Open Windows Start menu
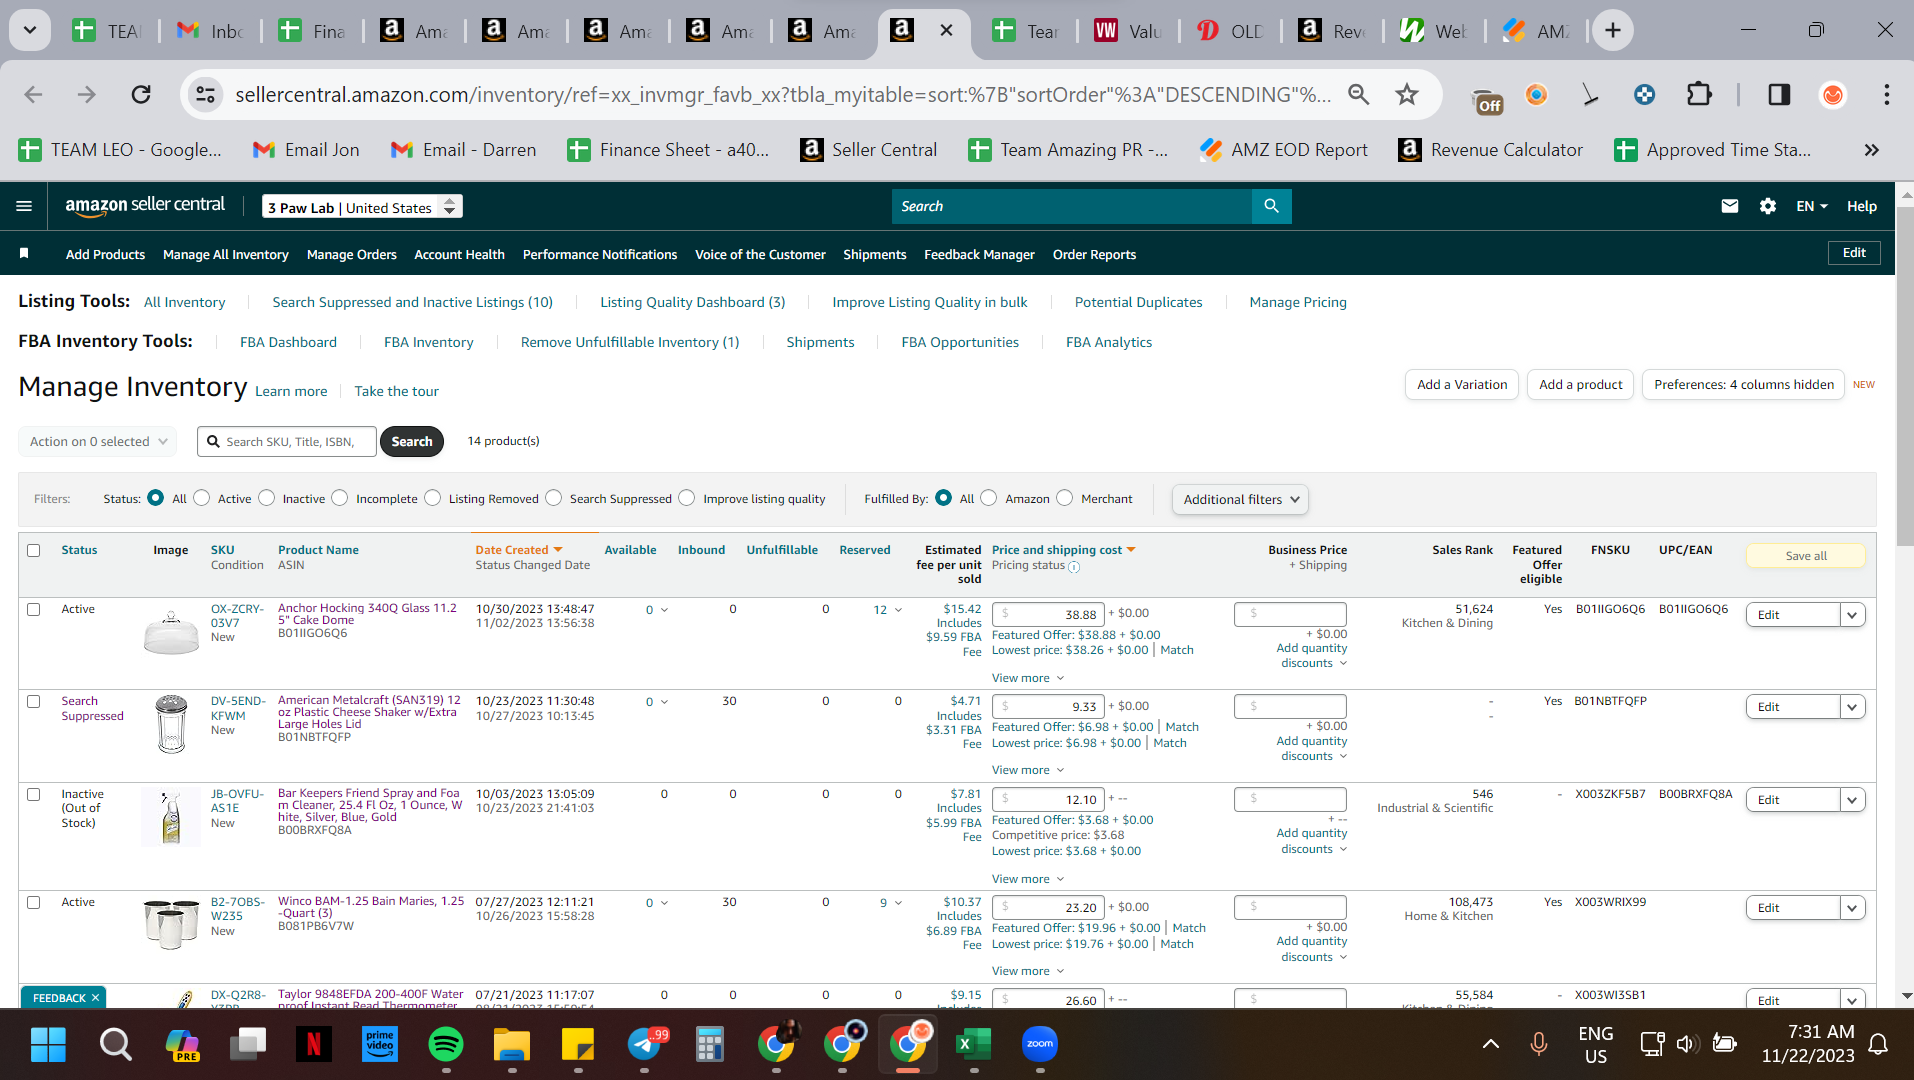The height and width of the screenshot is (1080, 1914). click(48, 1045)
